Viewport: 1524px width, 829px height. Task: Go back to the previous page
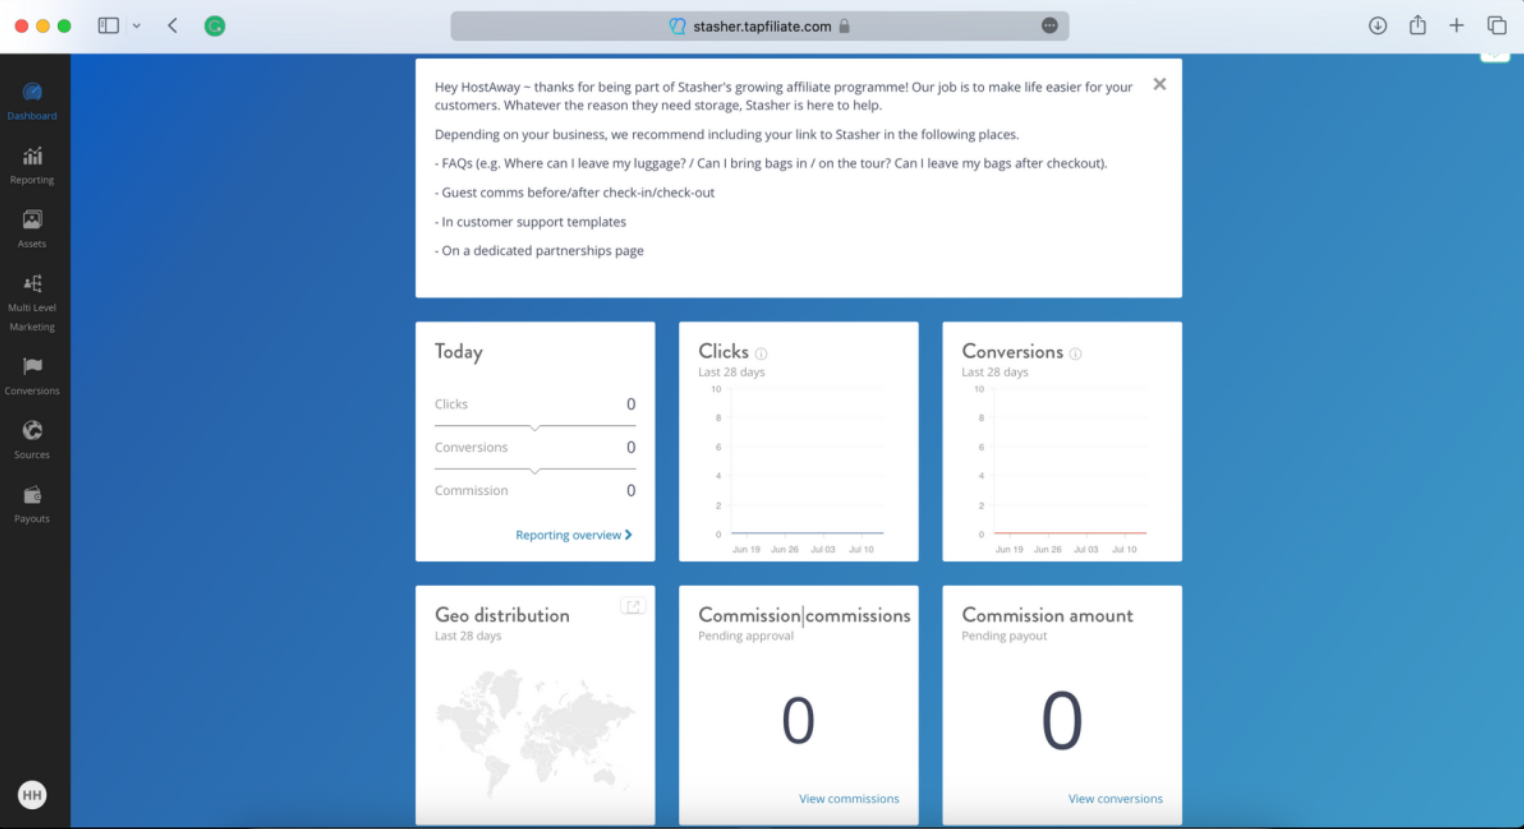click(x=172, y=26)
